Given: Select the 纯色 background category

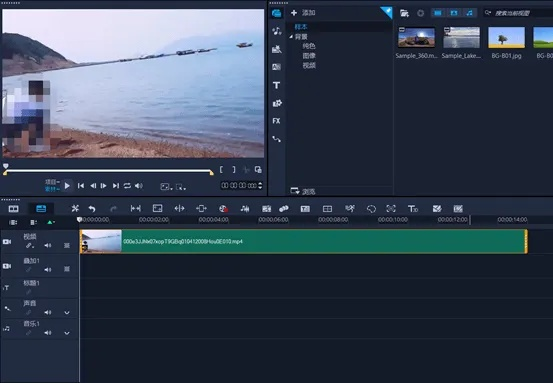Looking at the screenshot, I should [309, 46].
